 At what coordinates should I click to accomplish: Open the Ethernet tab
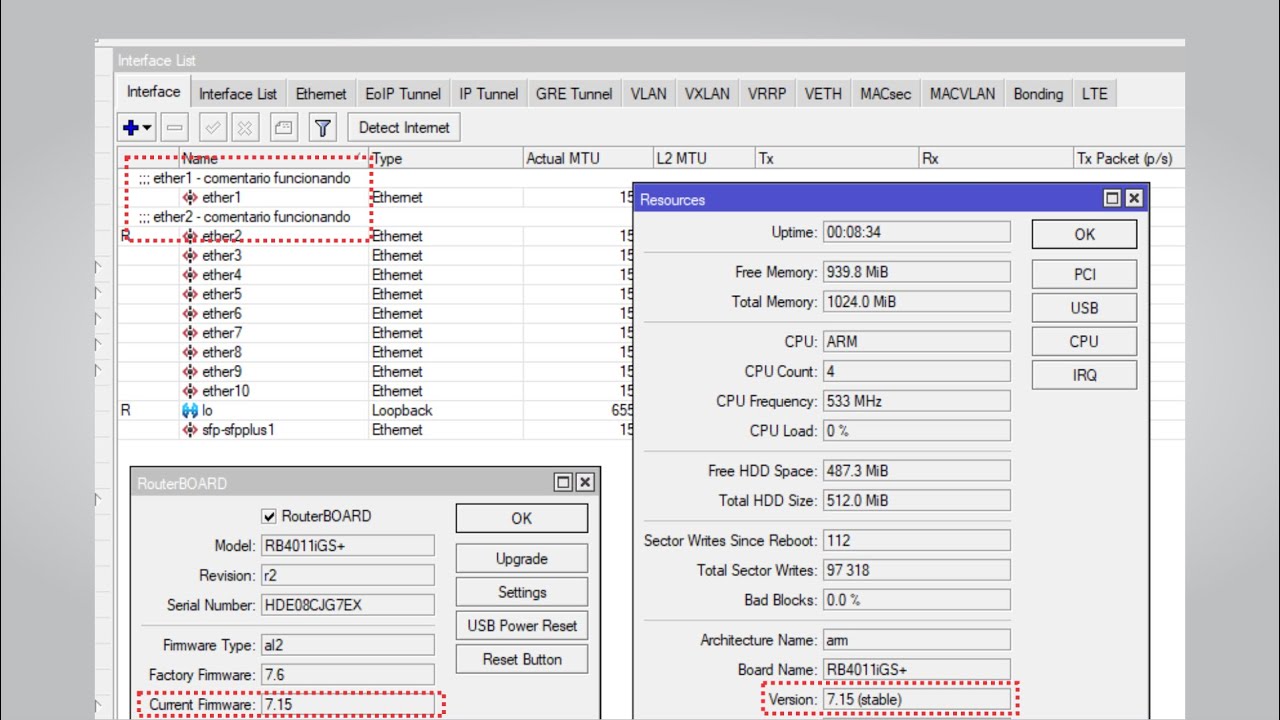click(x=321, y=94)
